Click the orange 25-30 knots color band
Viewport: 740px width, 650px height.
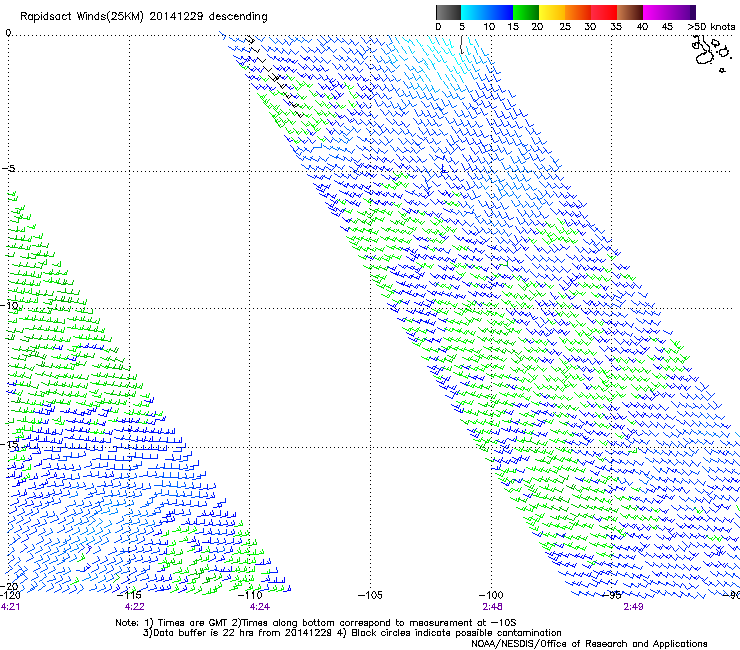pos(578,12)
